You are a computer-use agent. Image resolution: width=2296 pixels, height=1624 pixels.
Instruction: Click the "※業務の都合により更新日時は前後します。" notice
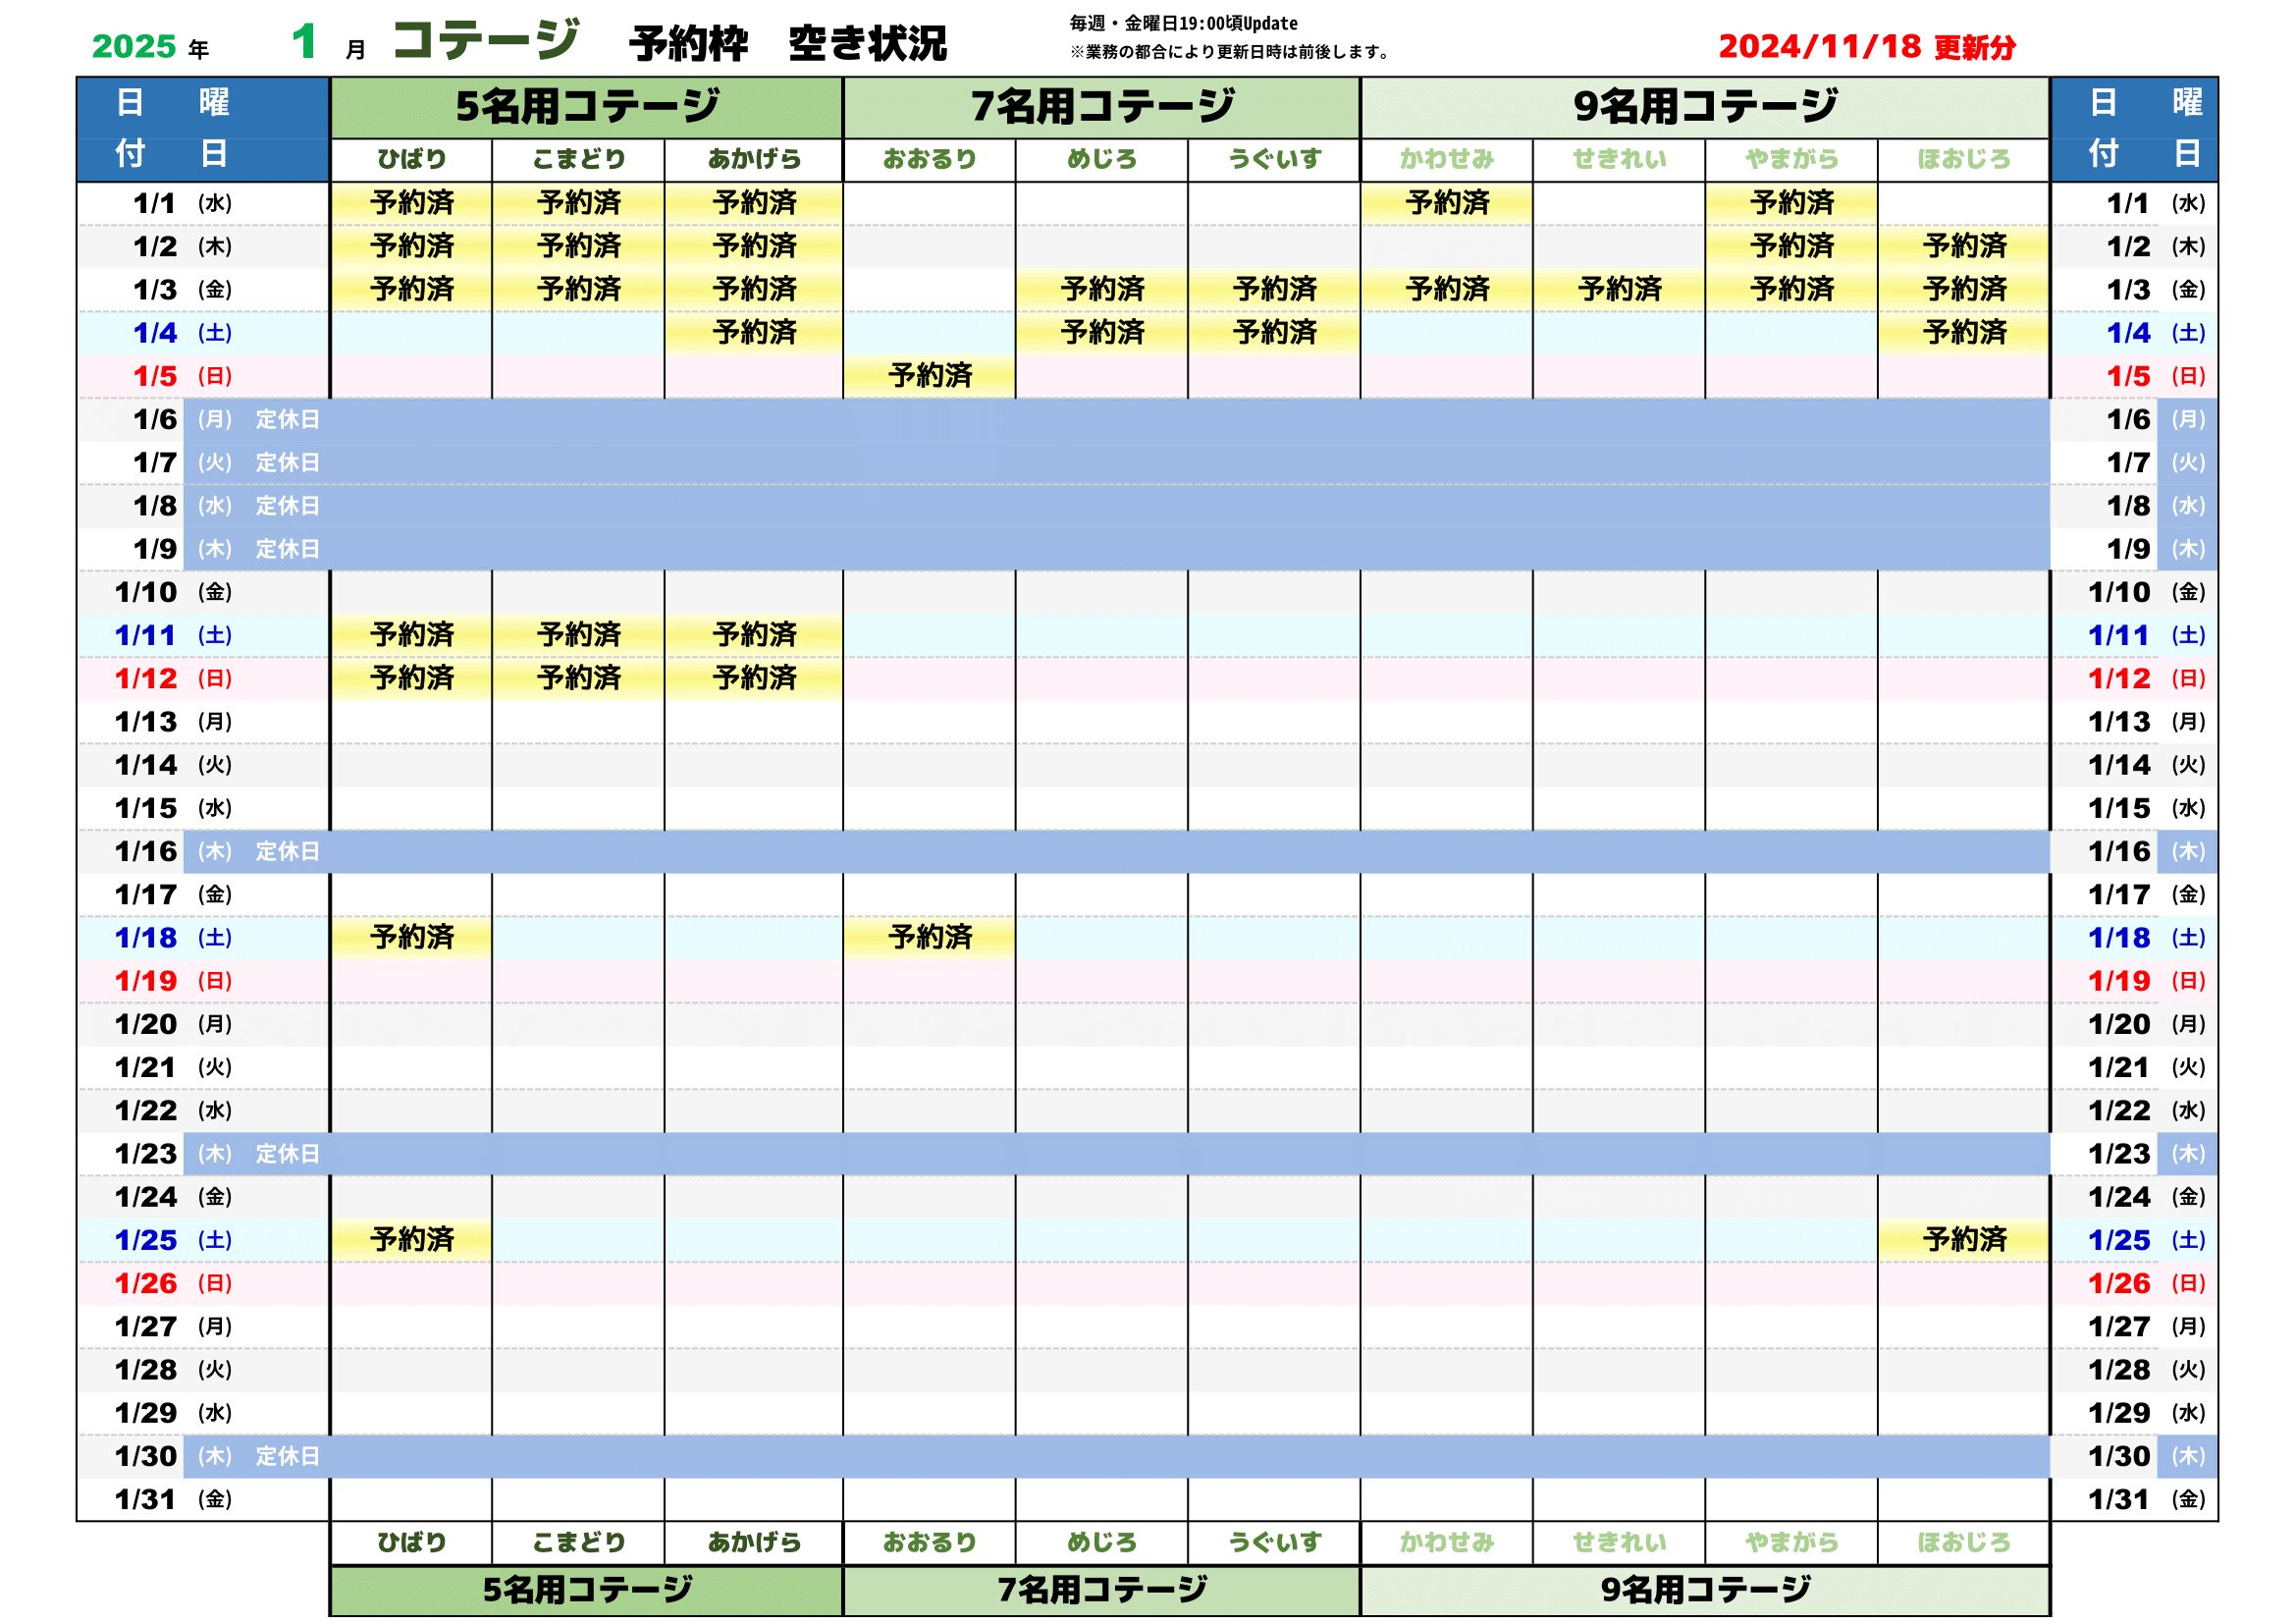coord(1232,52)
